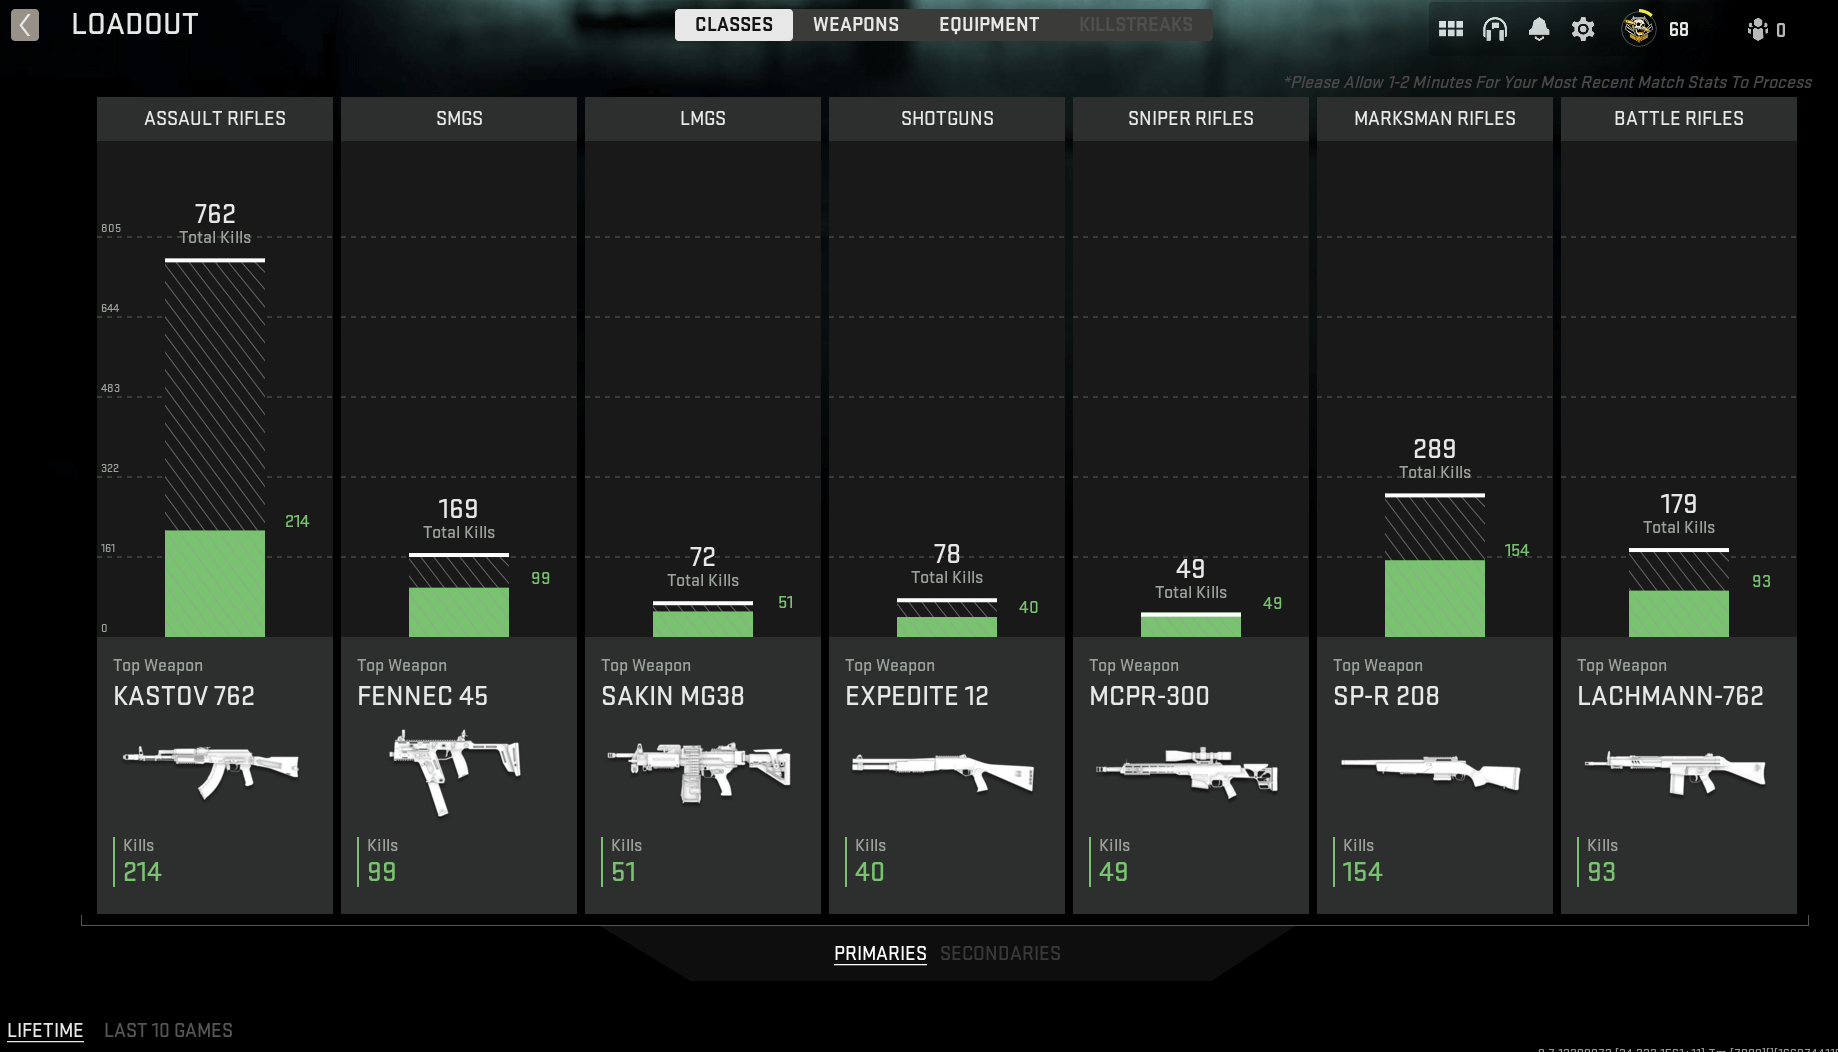Click the headset audio icon
This screenshot has height=1052, width=1838.
(1494, 29)
